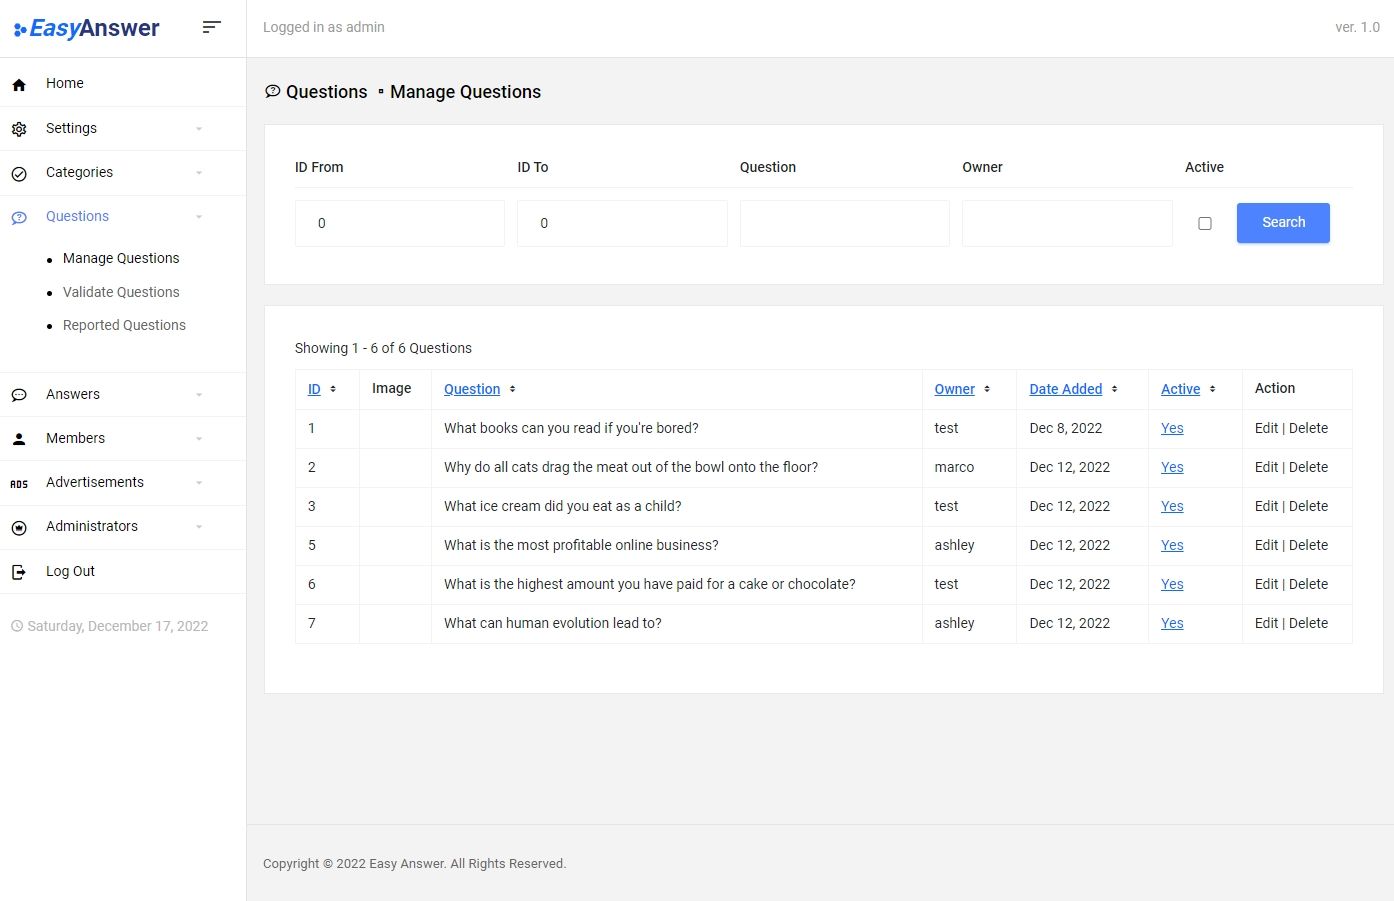
Task: Click the Categories checkmark circle icon
Action: coord(19,174)
